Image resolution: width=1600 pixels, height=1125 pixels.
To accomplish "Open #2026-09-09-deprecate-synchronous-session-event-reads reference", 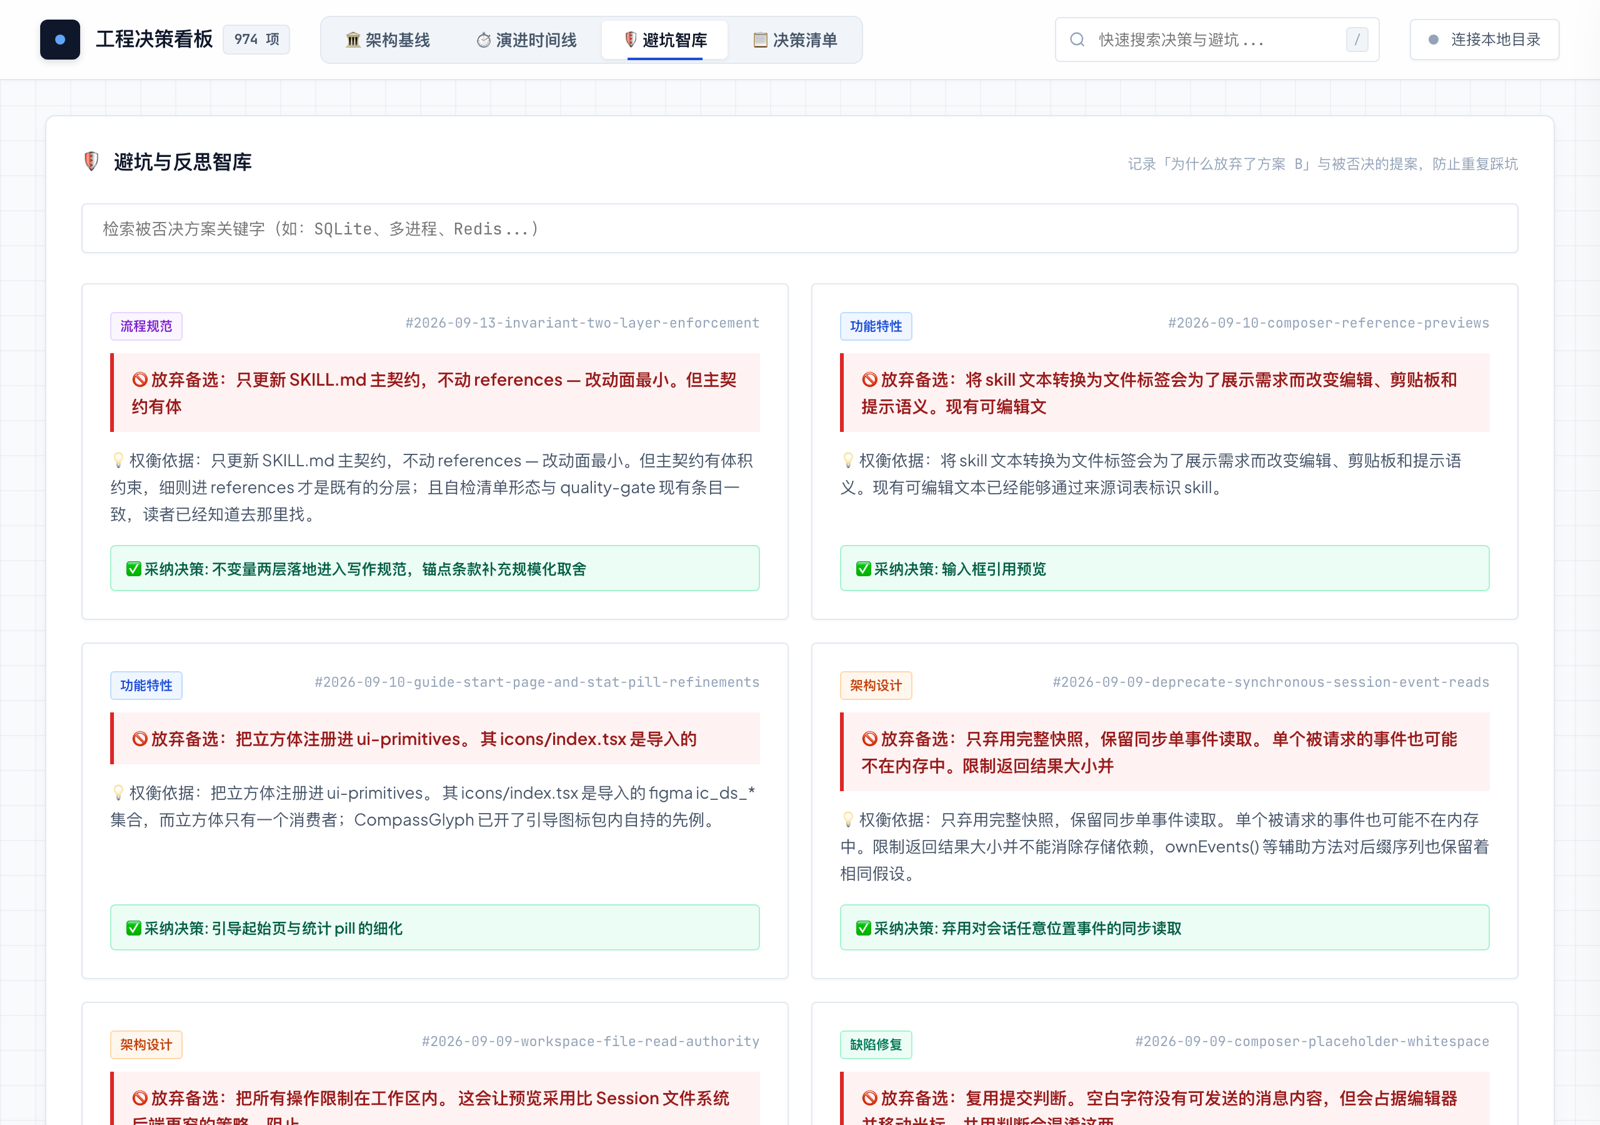I will click(1271, 682).
